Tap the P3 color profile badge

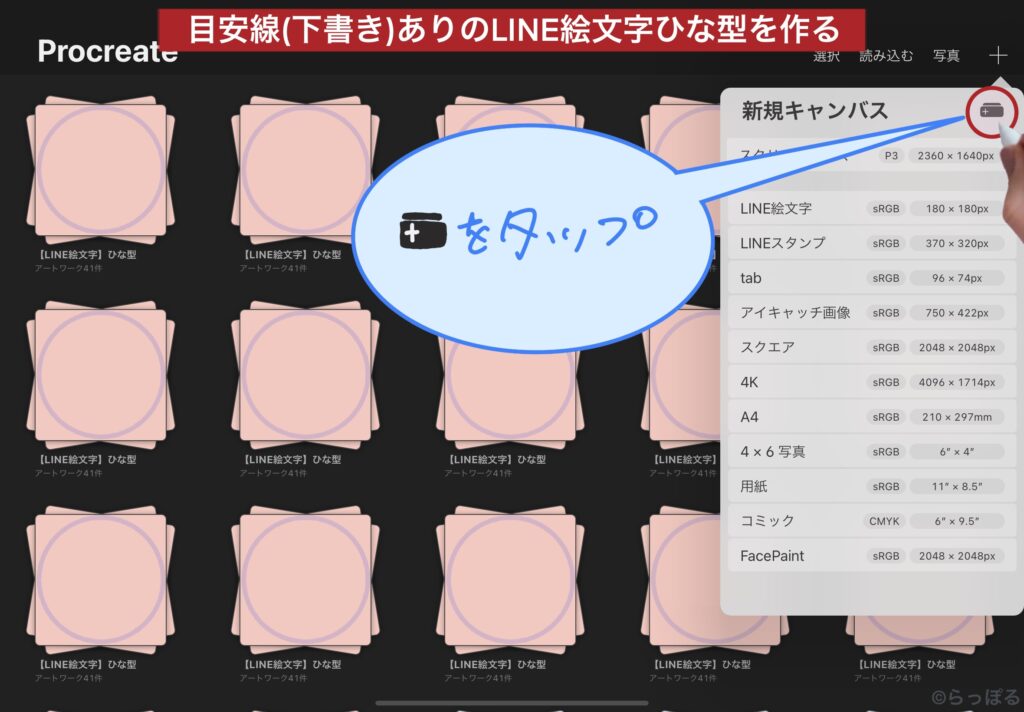point(891,155)
